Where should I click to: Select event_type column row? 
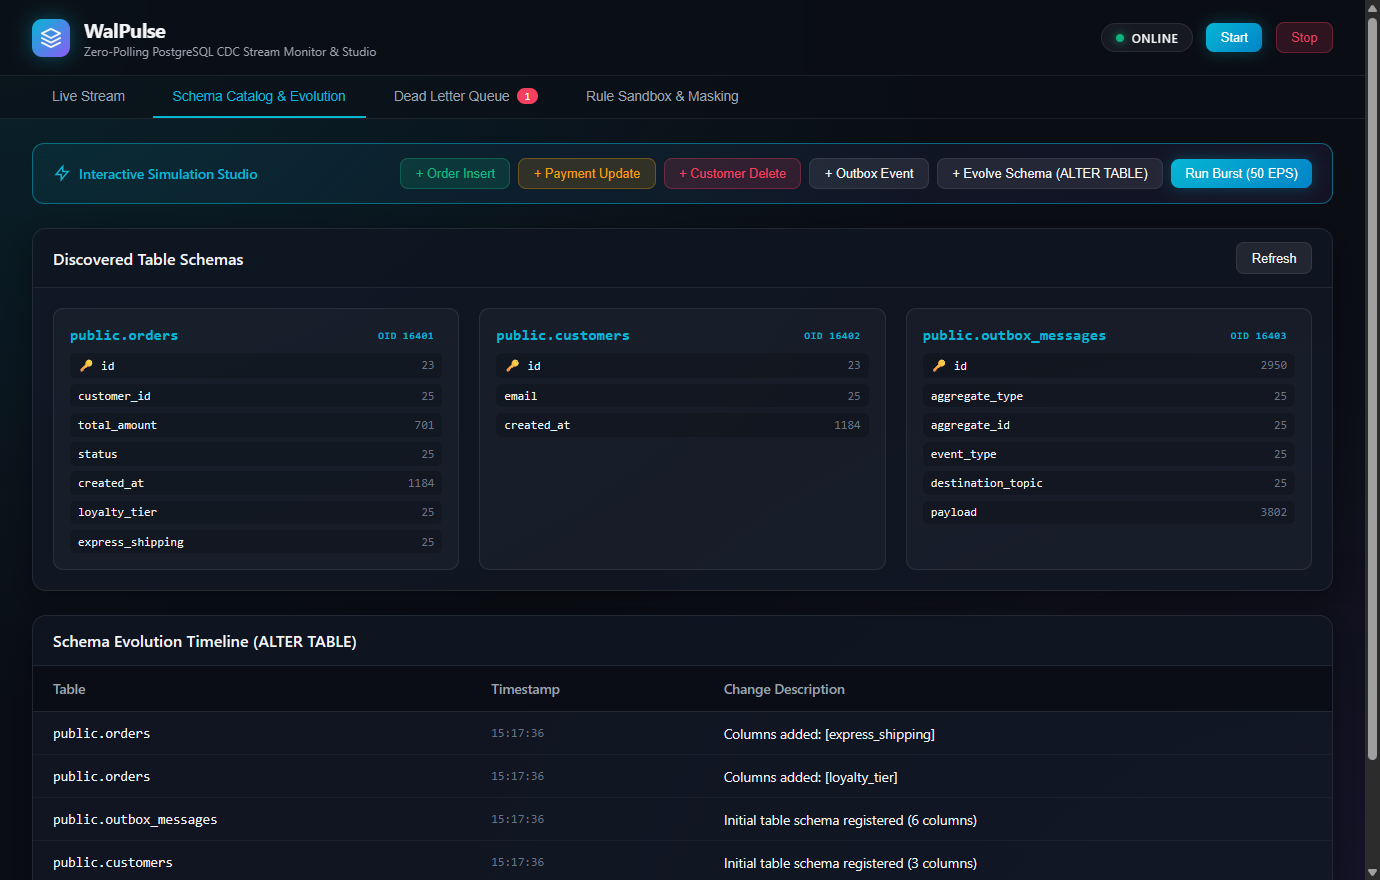[1109, 454]
